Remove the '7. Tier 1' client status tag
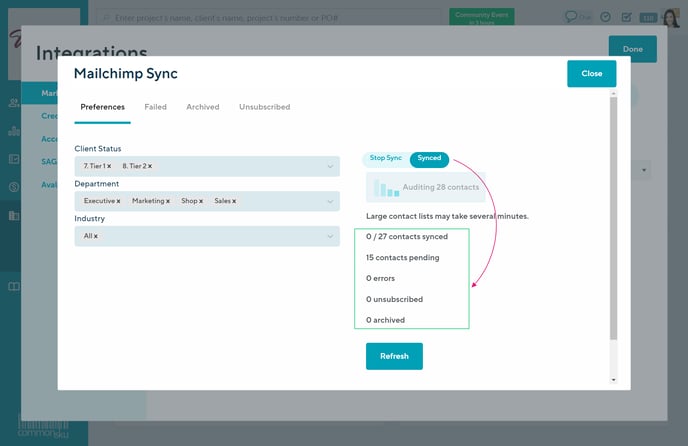 109,166
